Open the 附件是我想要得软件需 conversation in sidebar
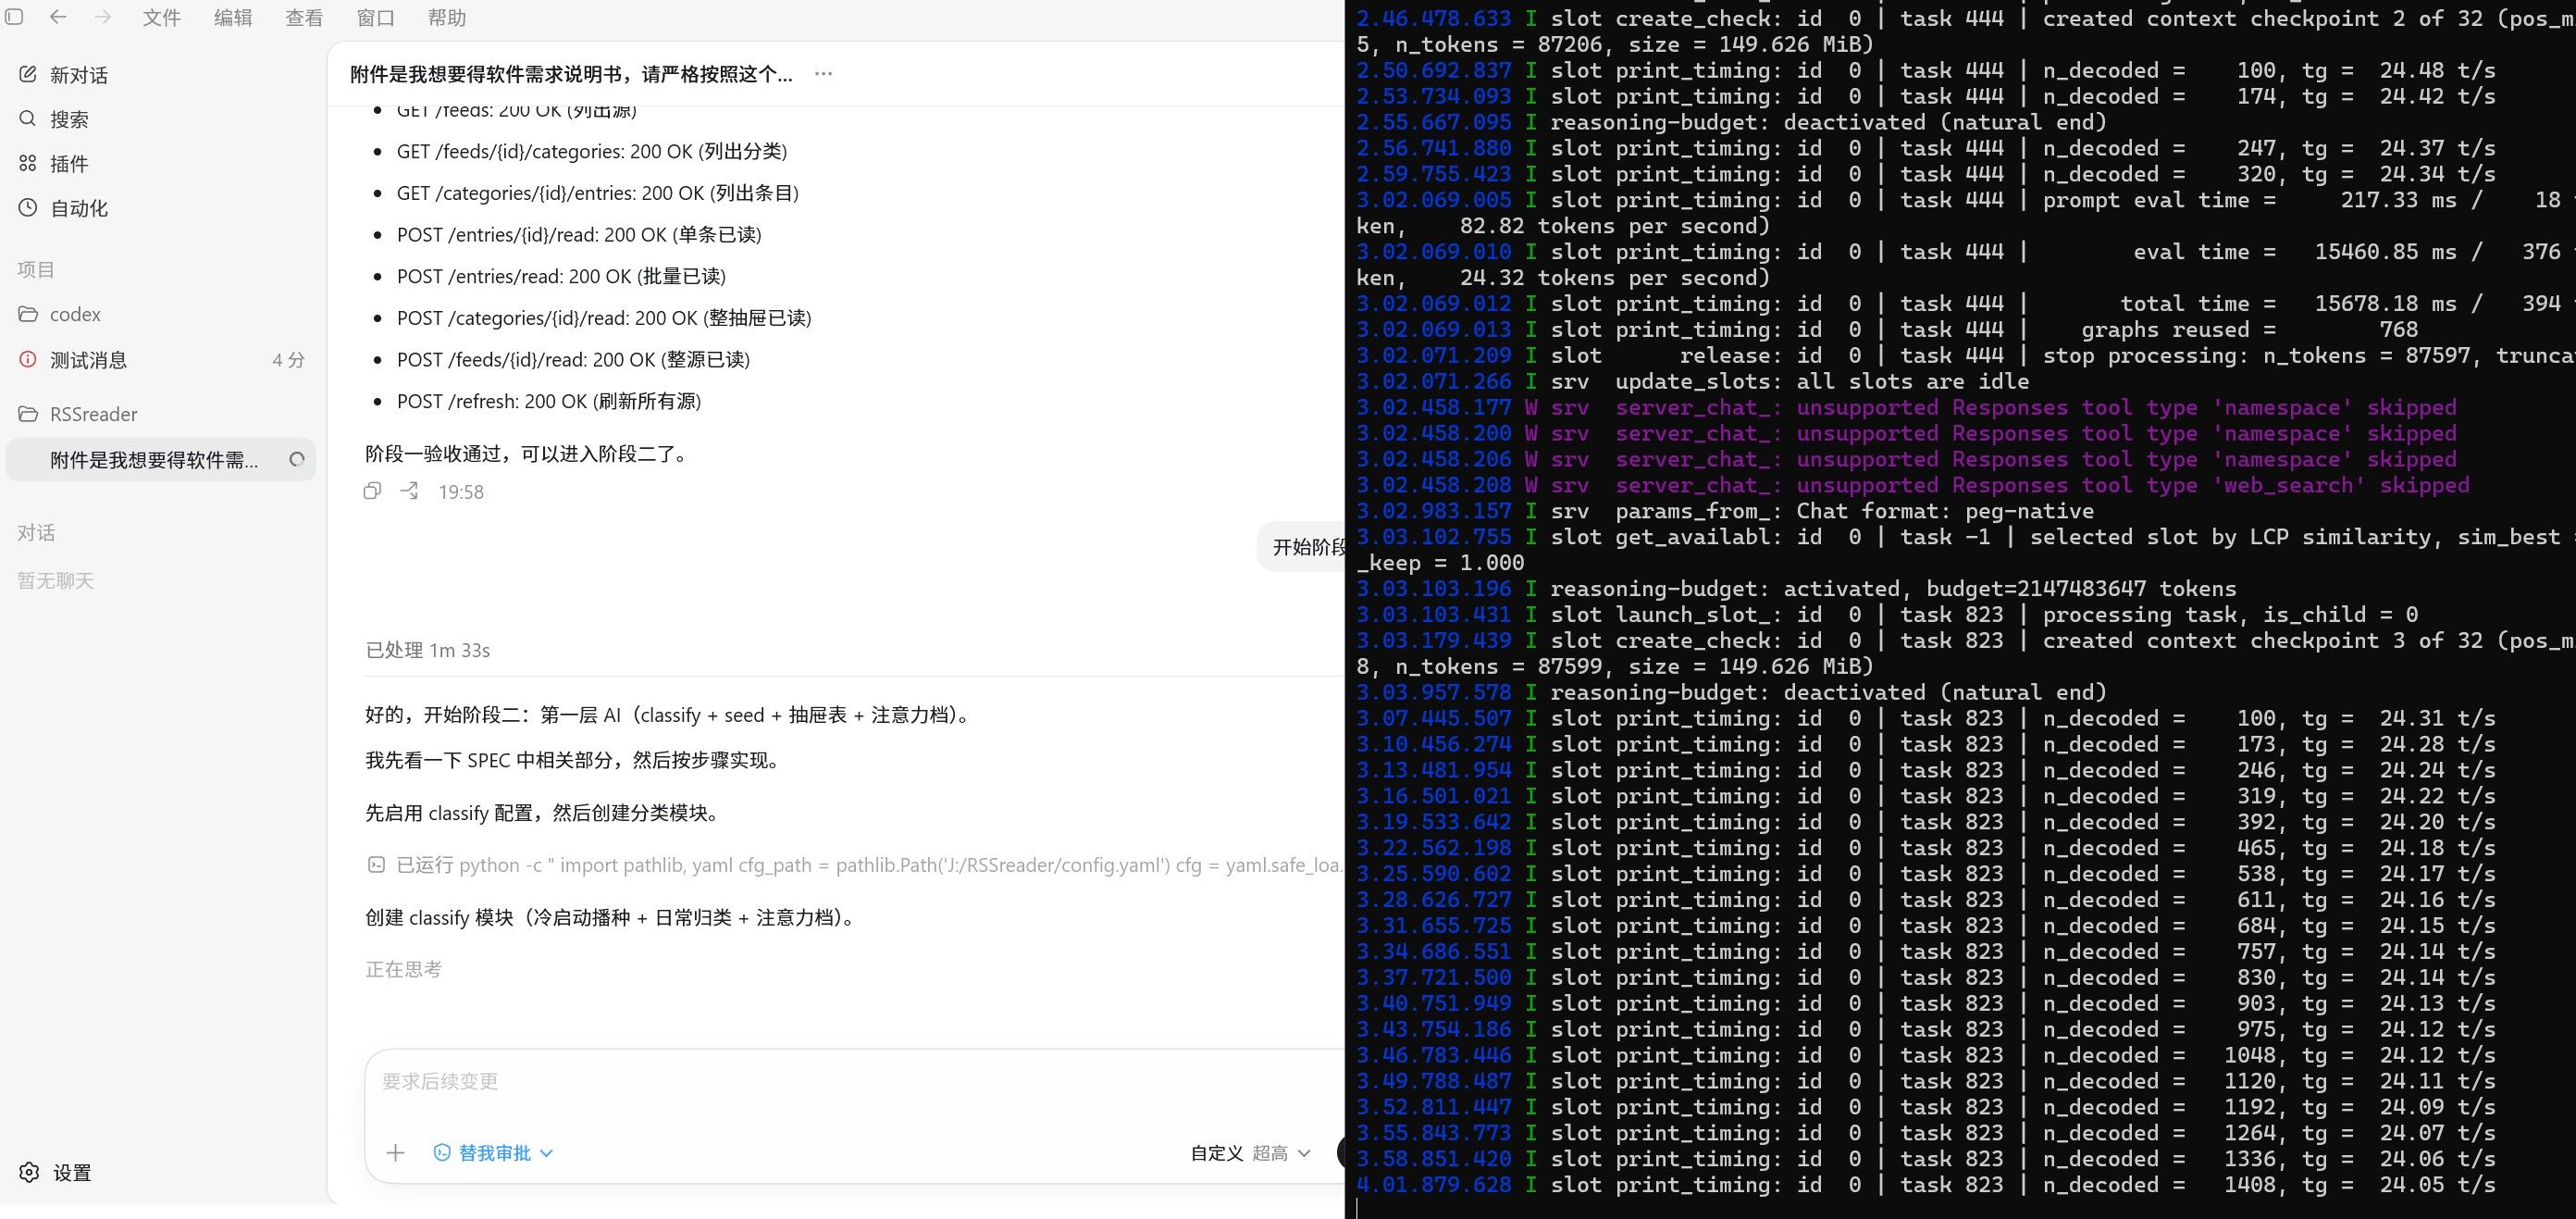This screenshot has height=1219, width=2576. 161,460
